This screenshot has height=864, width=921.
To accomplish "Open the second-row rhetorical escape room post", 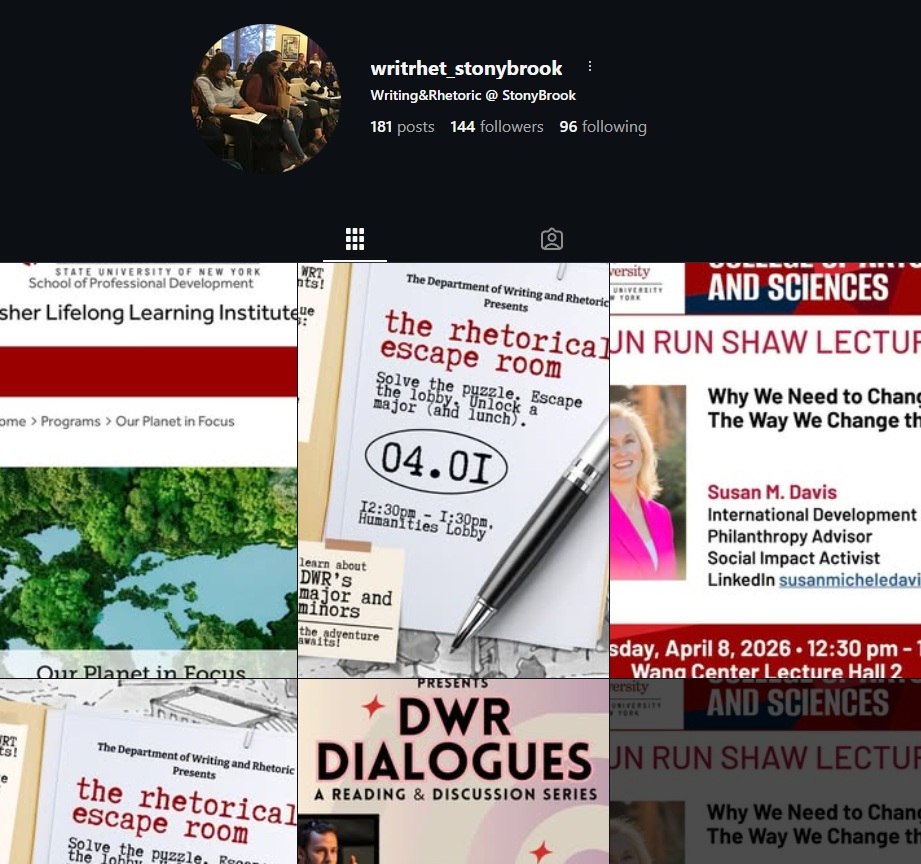I will click(148, 772).
